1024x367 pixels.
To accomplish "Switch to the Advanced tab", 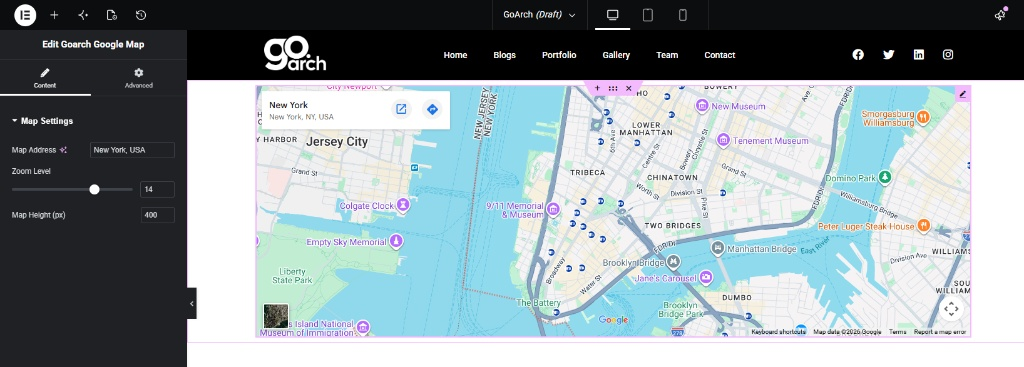I will pos(138,78).
